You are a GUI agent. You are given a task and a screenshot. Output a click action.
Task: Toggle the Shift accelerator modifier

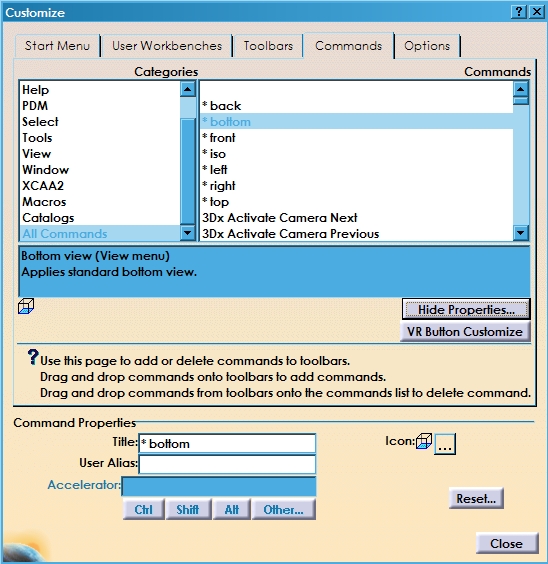pos(188,509)
